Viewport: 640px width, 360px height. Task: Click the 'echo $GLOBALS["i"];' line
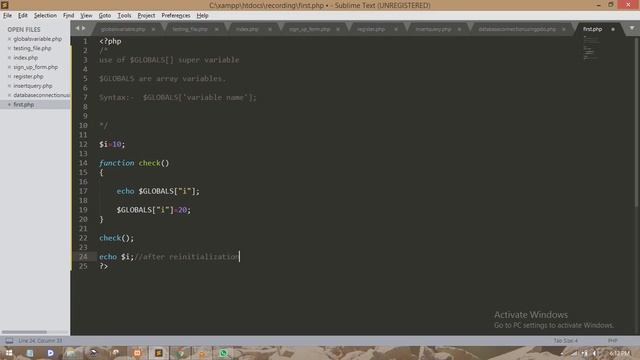[x=158, y=191]
